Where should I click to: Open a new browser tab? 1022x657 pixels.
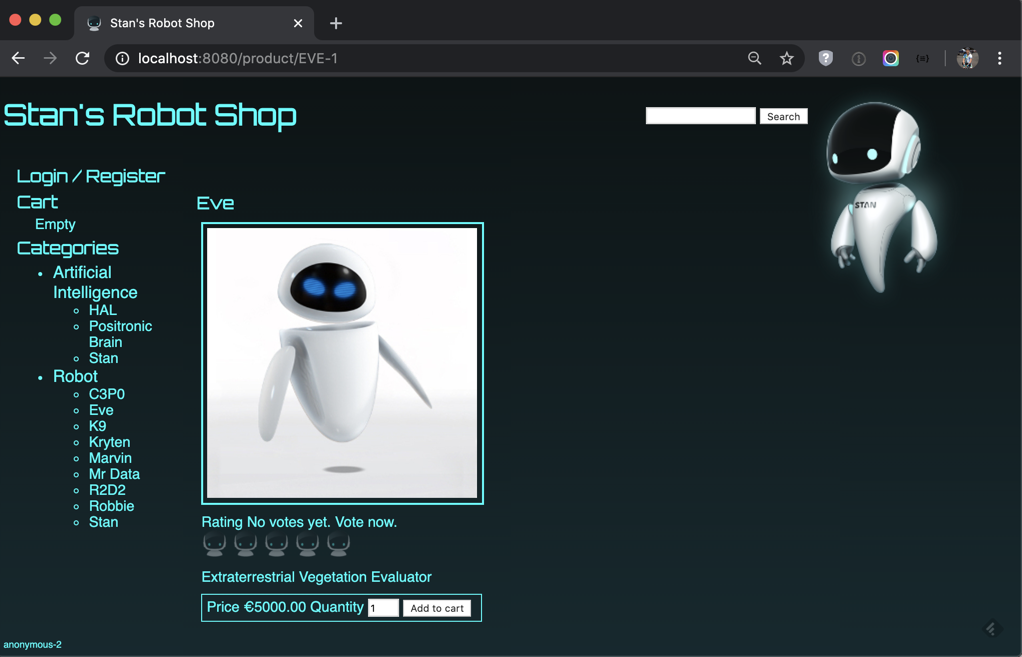click(336, 23)
